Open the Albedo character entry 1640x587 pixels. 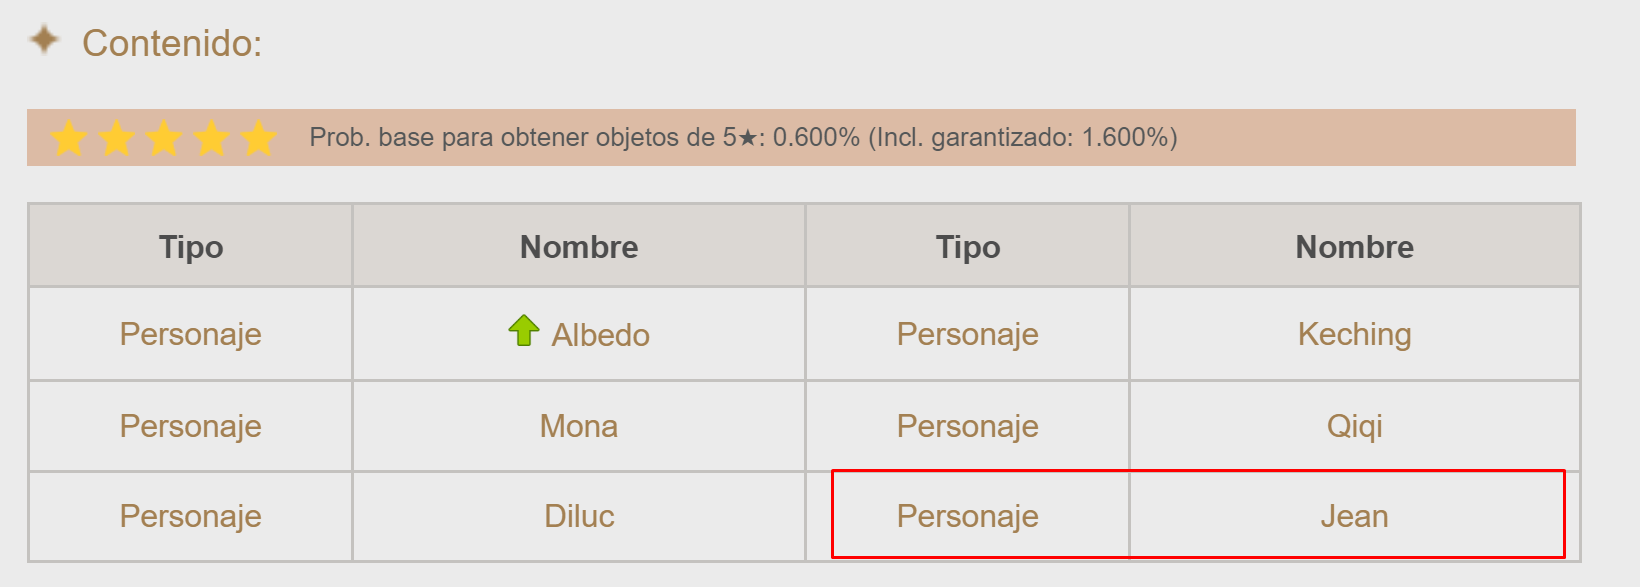[x=600, y=335]
